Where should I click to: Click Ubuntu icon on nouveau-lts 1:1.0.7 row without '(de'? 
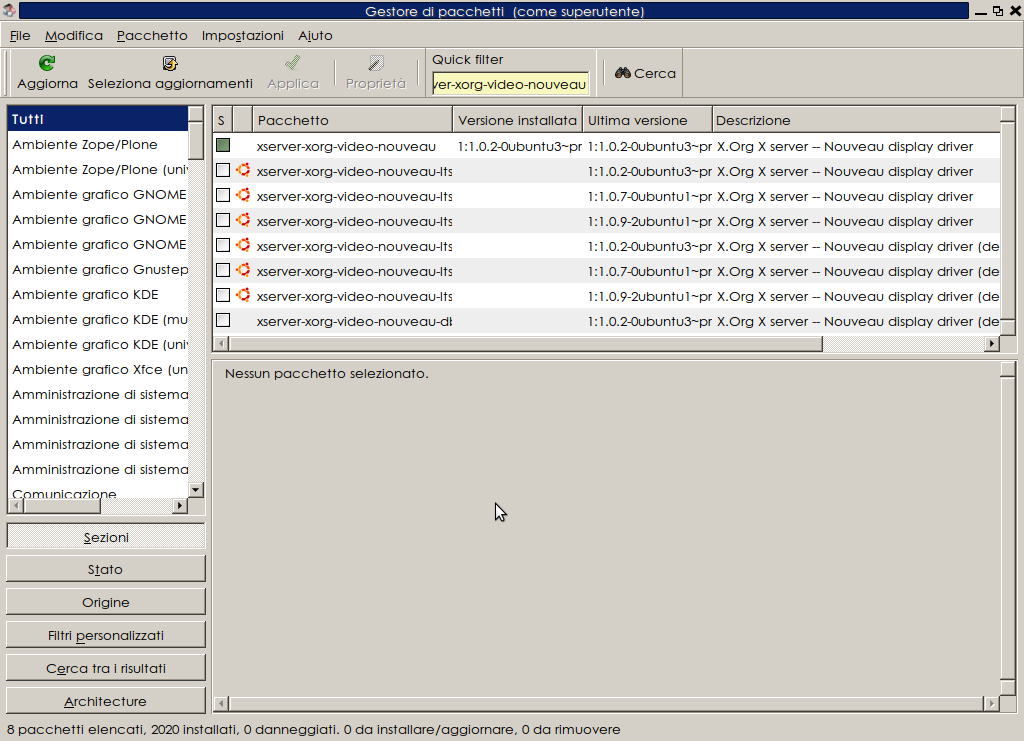tap(243, 195)
